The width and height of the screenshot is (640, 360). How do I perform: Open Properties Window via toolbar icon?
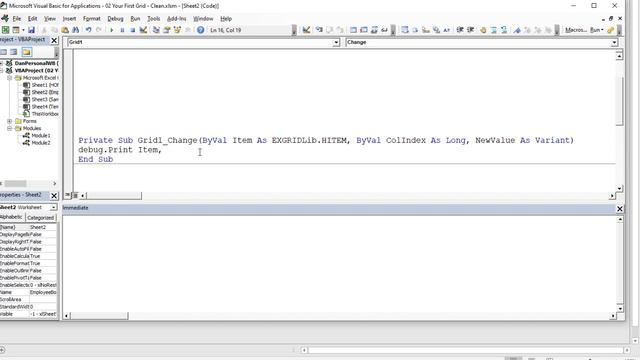pos(167,30)
